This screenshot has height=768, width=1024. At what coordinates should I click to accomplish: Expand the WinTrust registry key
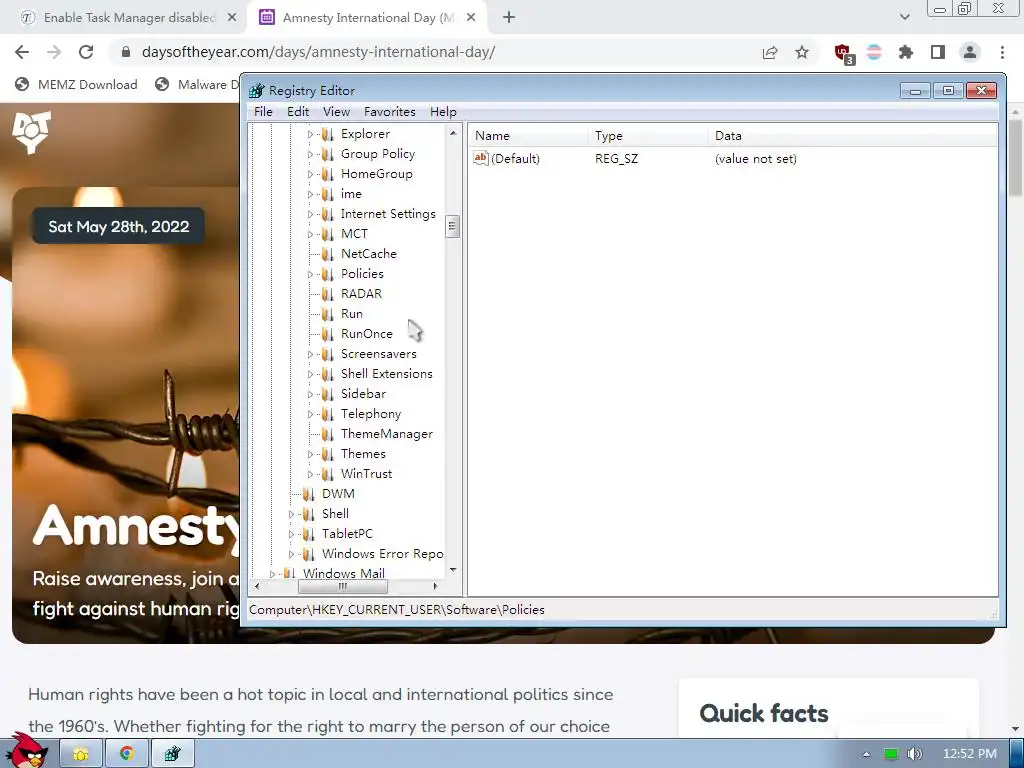[310, 474]
